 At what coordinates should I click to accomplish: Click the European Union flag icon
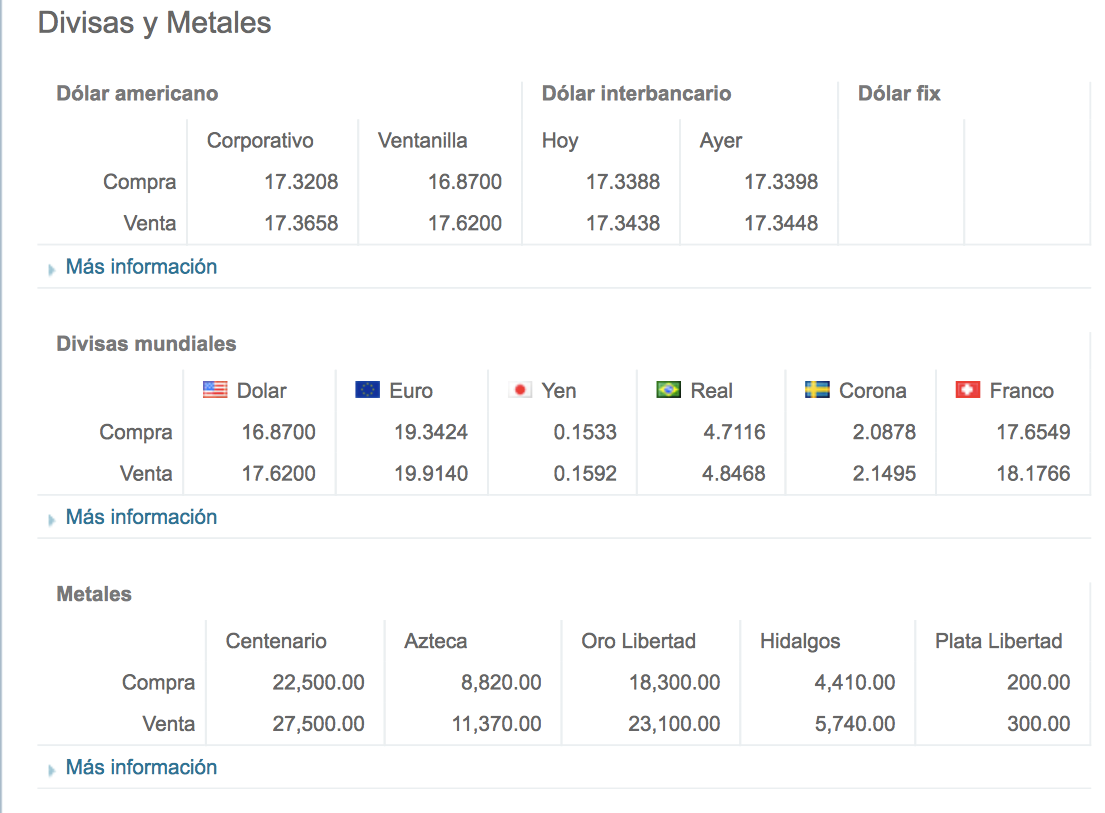click(367, 390)
